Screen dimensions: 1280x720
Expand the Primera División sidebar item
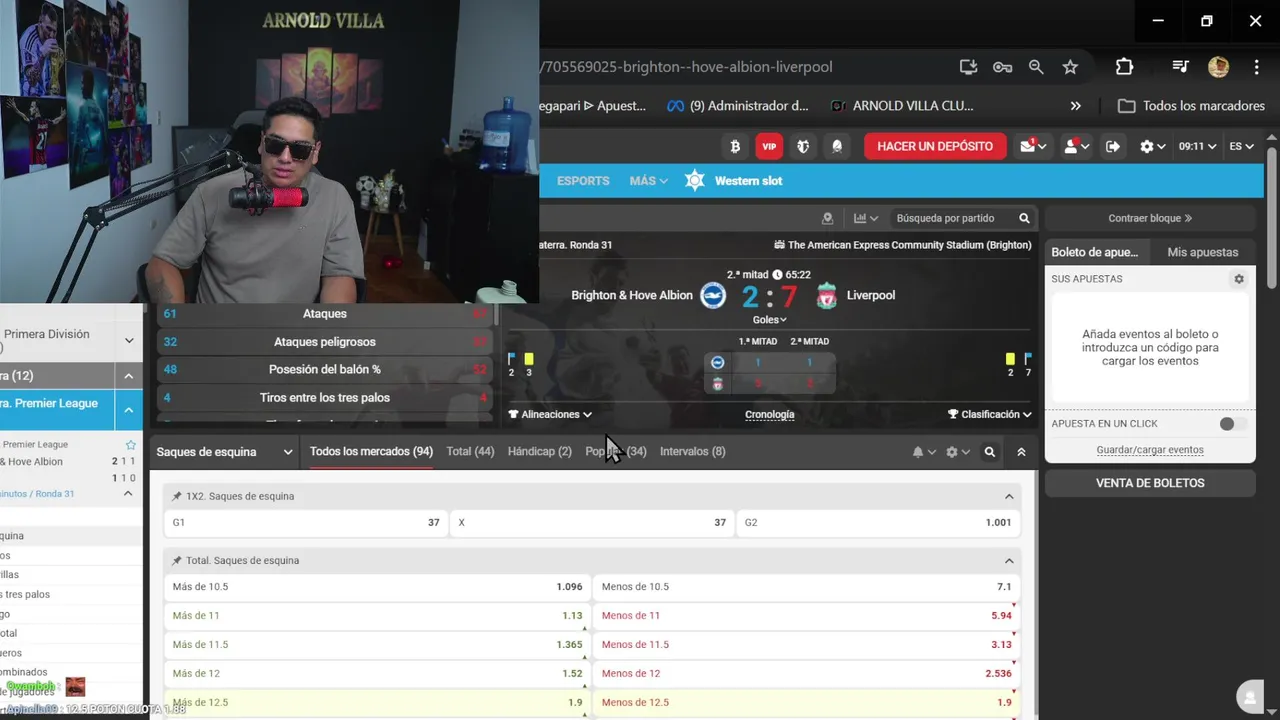[129, 341]
